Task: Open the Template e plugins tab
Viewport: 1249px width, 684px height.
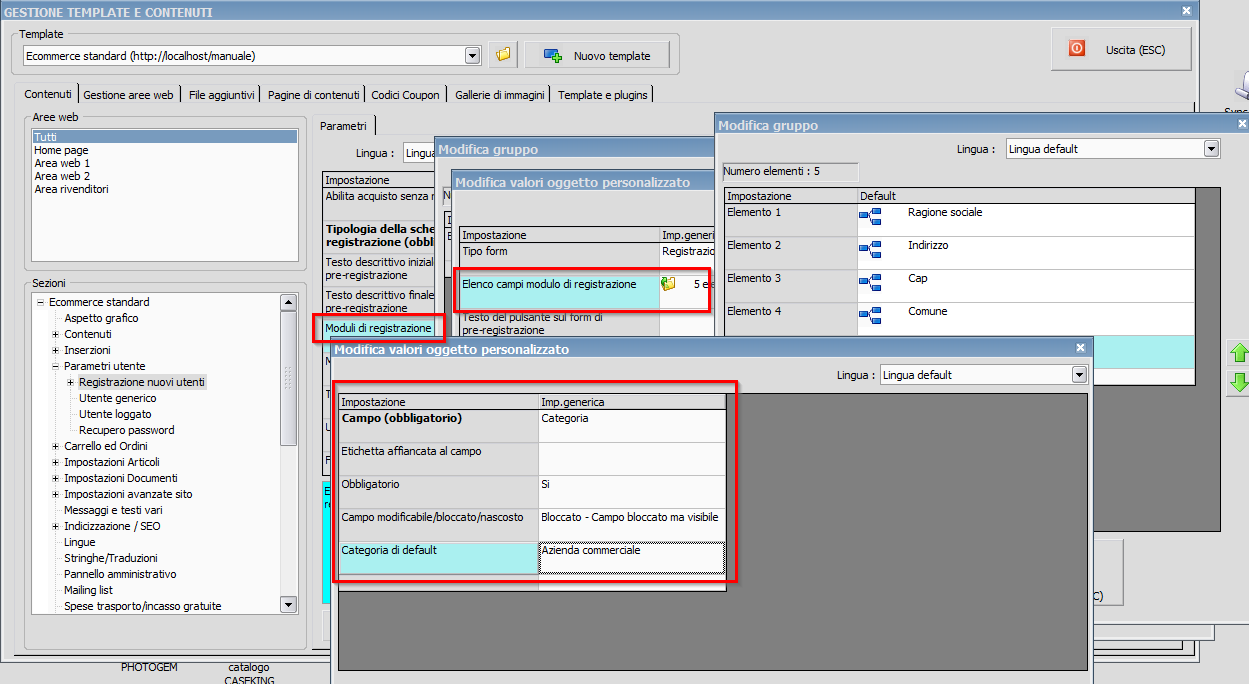Action: click(603, 95)
